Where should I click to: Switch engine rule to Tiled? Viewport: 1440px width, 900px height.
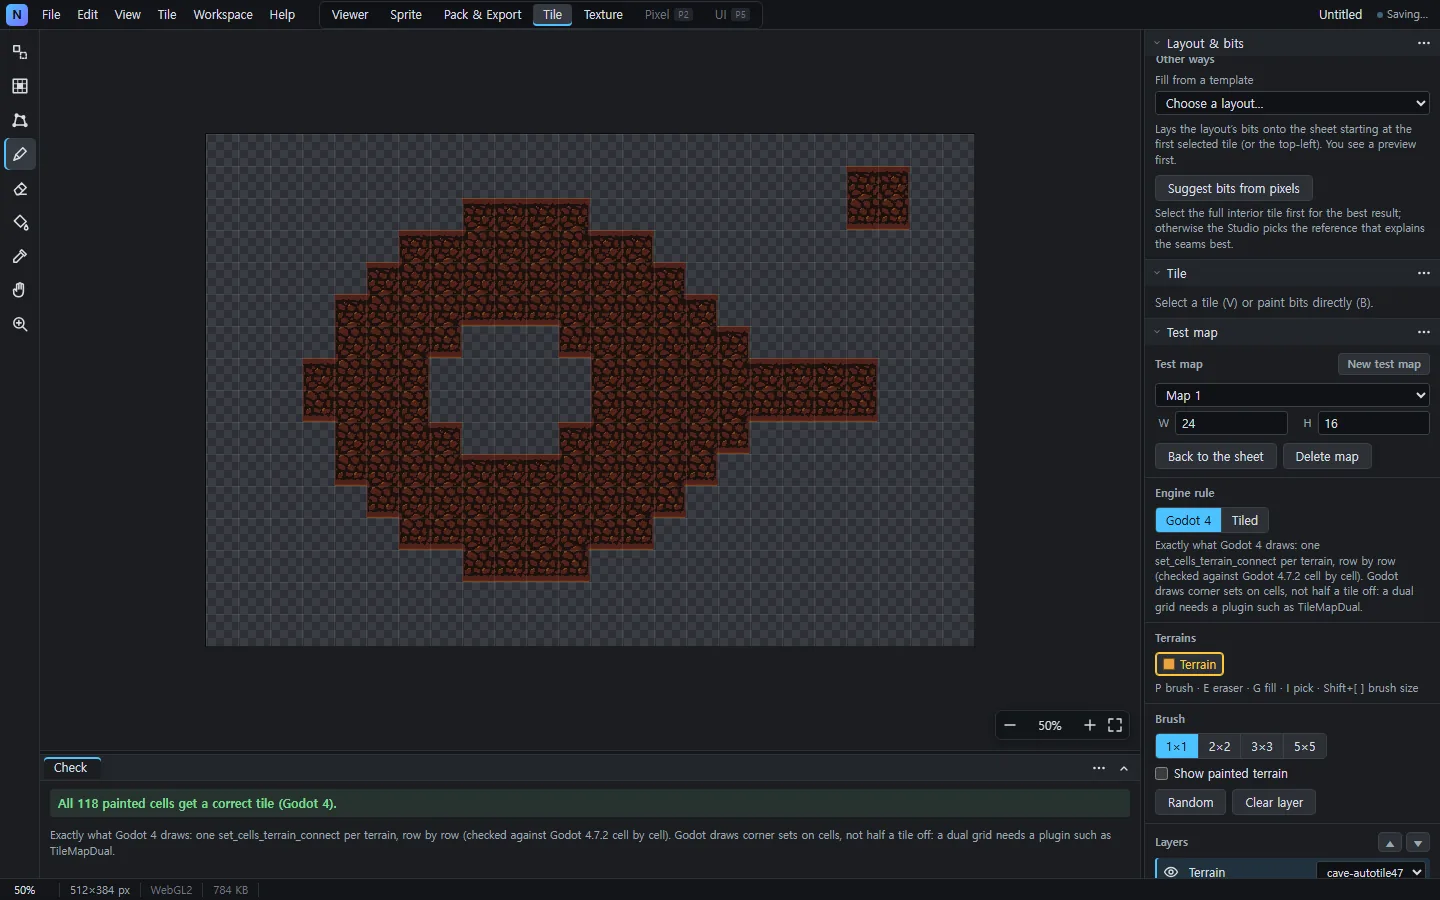(1245, 520)
